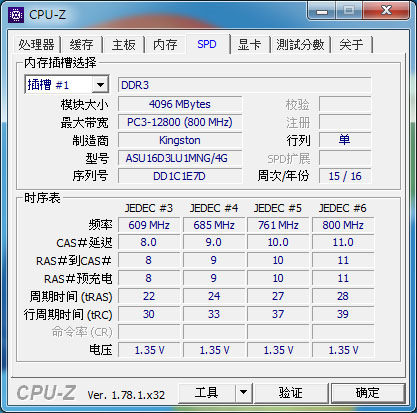417x413 pixels.
Task: Click the 8.0 CAS latency cell
Action: [149, 242]
